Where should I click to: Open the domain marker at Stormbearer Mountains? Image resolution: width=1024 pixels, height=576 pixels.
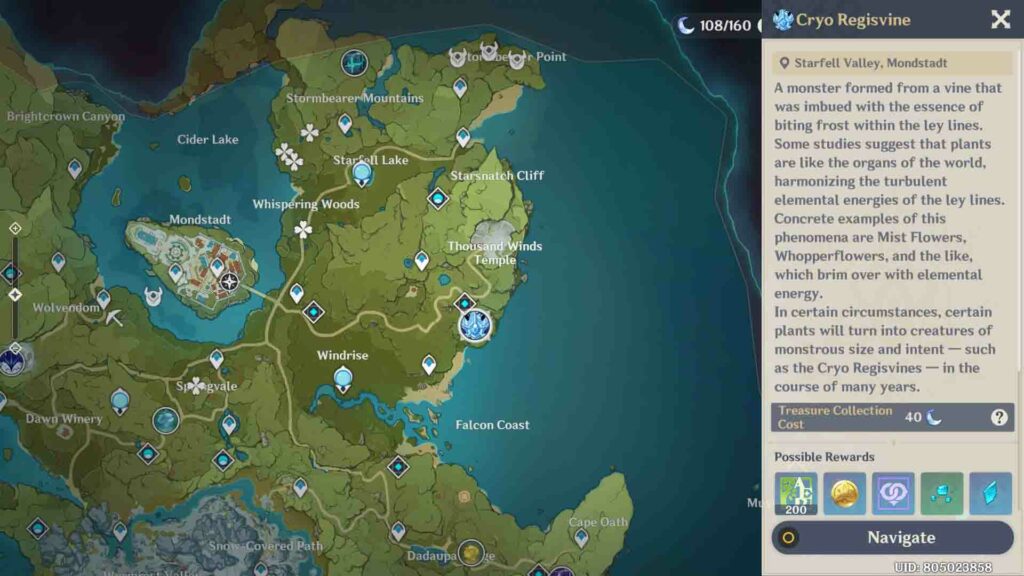353,63
